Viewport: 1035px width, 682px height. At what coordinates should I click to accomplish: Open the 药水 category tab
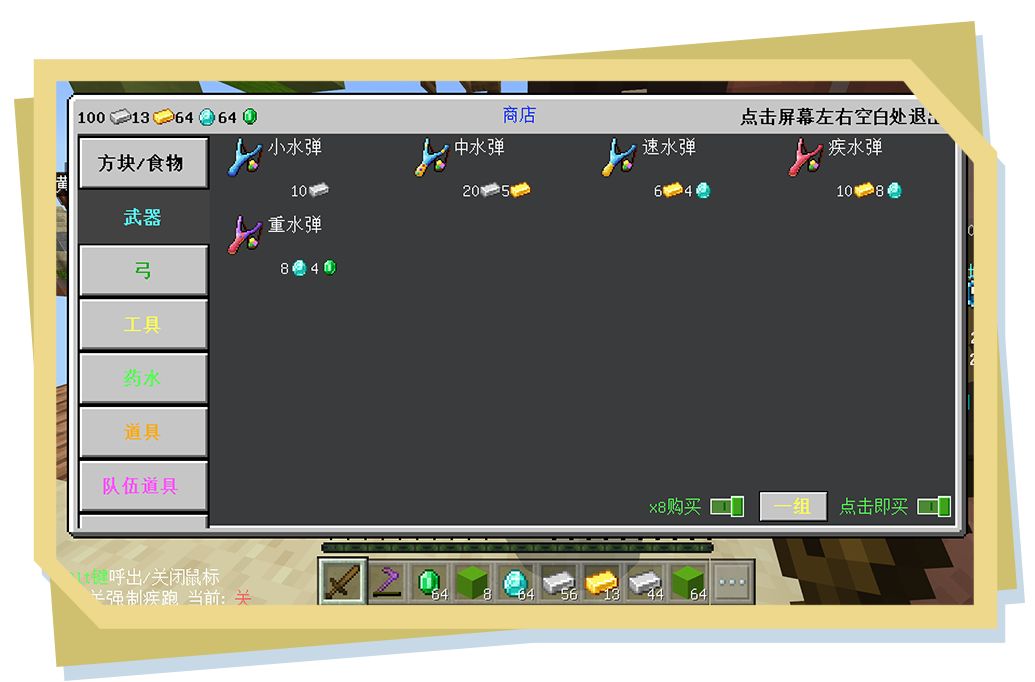click(x=143, y=378)
